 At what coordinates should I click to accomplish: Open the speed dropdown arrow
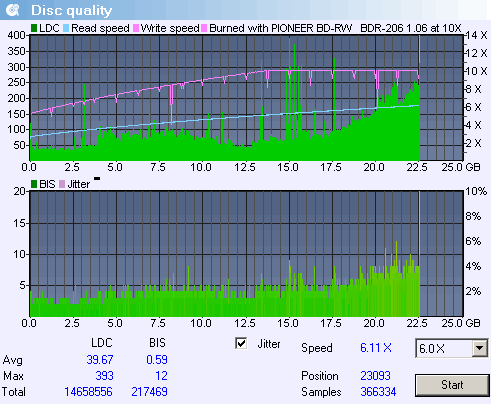[x=480, y=348]
